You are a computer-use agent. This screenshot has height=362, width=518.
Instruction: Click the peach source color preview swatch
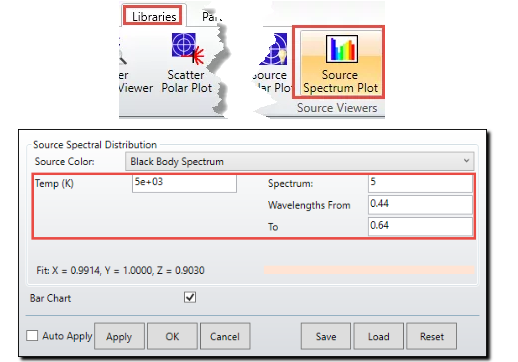(369, 270)
